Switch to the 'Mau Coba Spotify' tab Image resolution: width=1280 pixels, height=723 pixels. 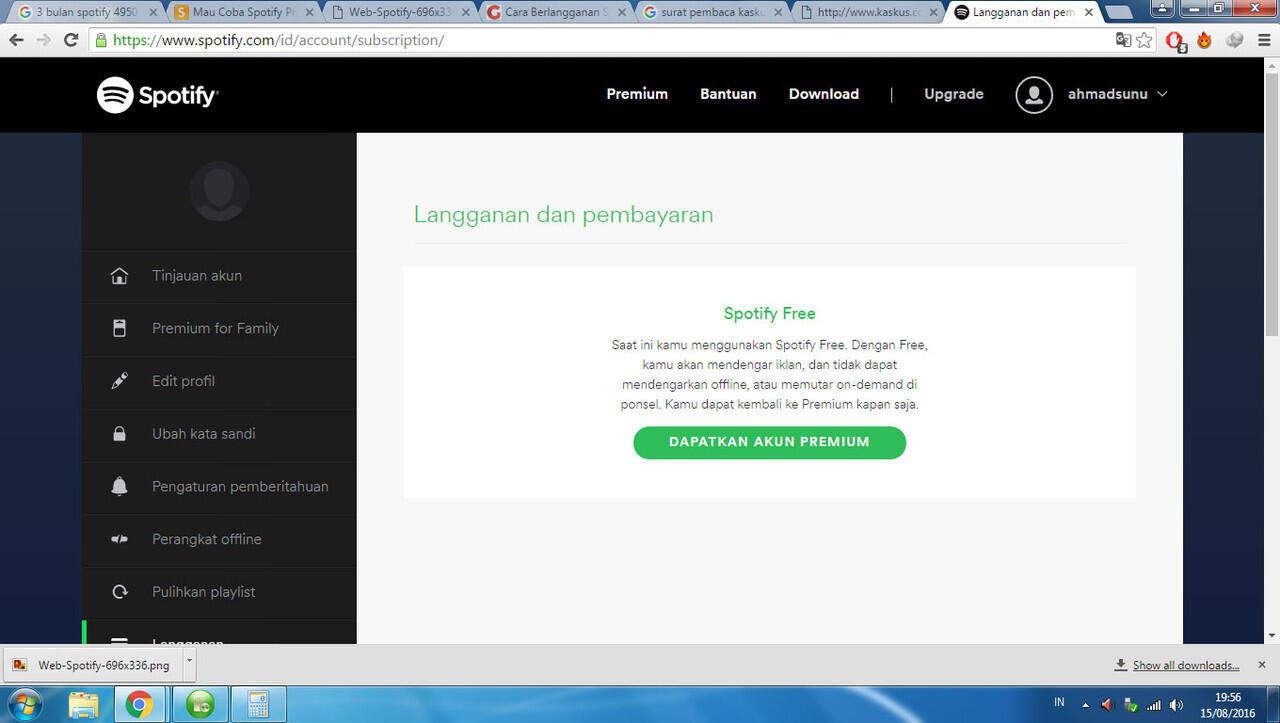tap(241, 12)
